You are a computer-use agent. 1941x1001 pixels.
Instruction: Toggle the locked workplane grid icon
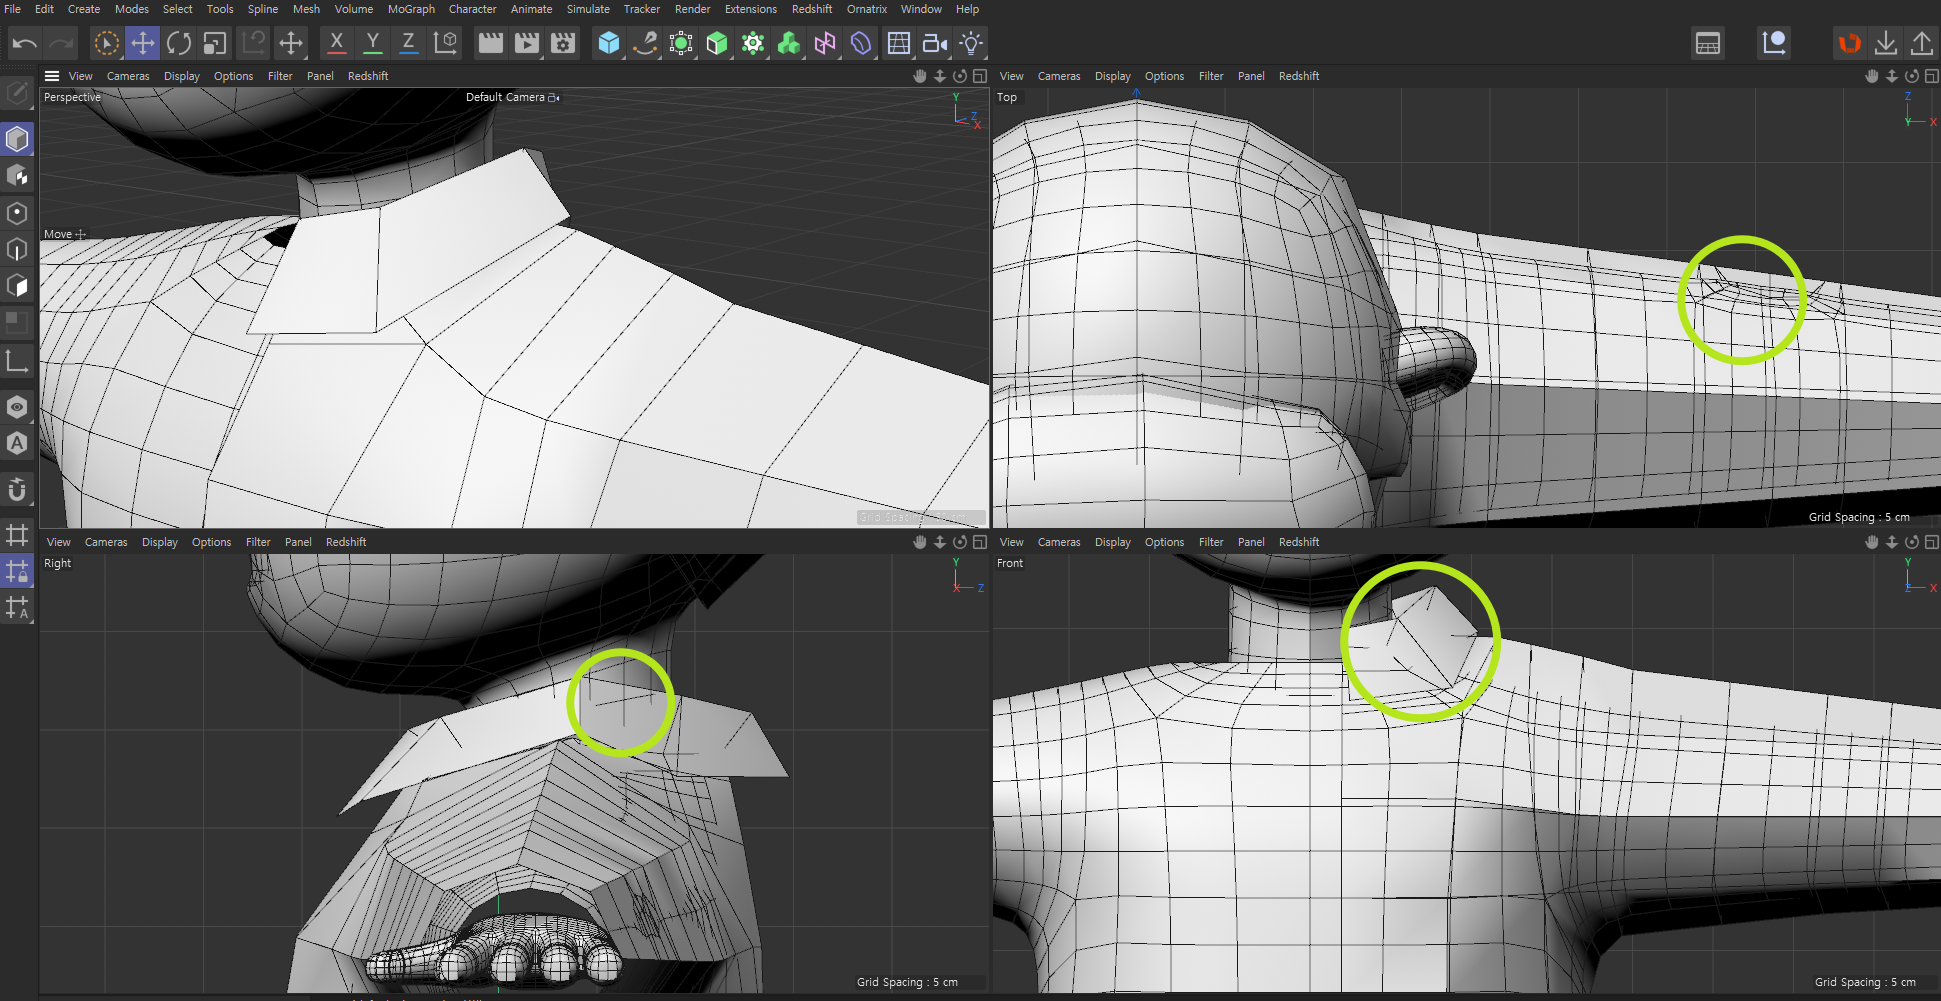(x=17, y=571)
